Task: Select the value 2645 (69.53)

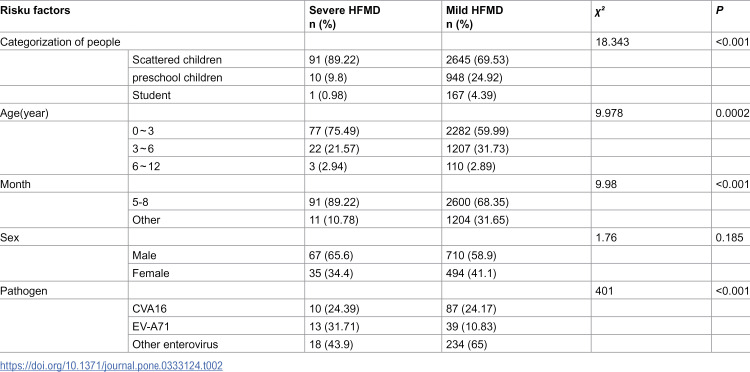Action: click(x=473, y=60)
